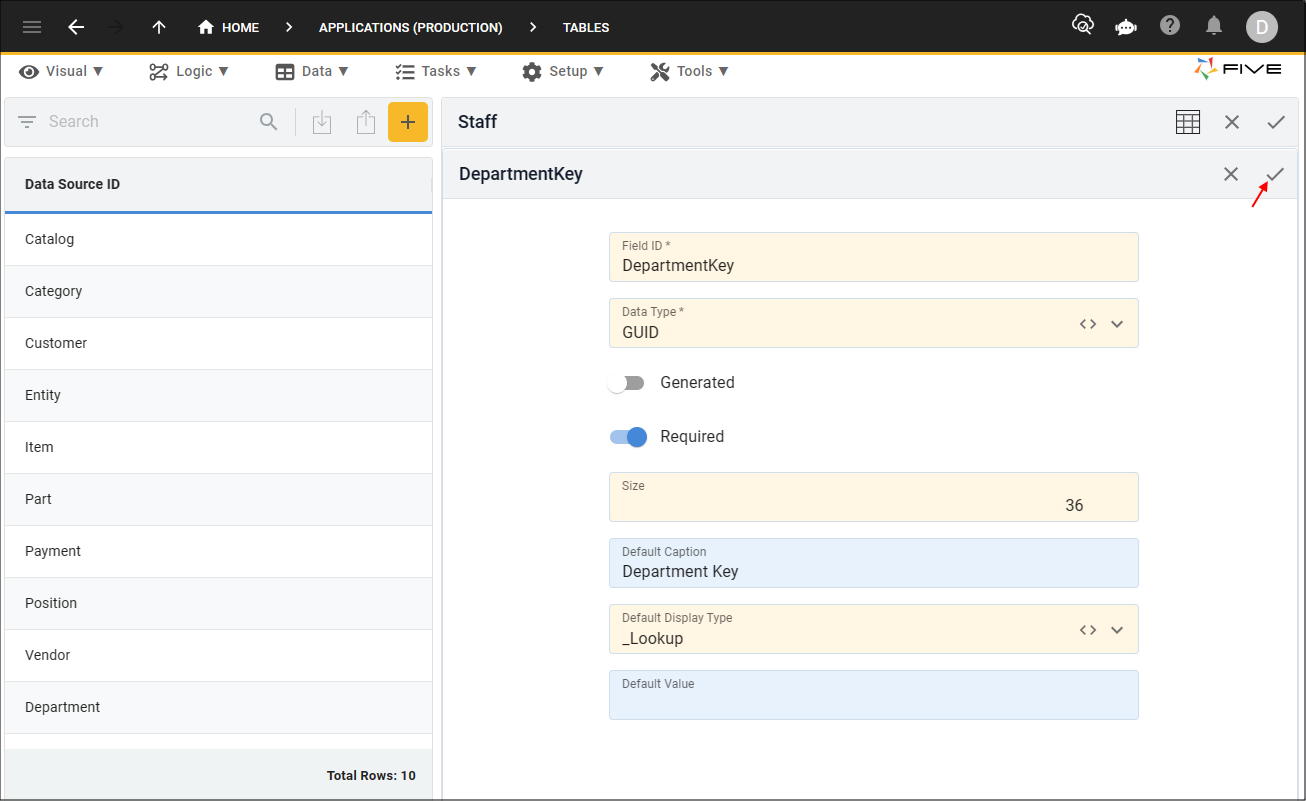Viewport: 1306px width, 801px height.
Task: Click the FIVE logo
Action: [x=1238, y=69]
